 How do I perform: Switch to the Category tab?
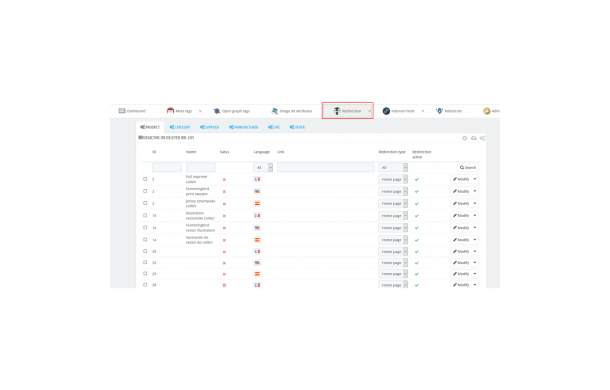(x=180, y=127)
